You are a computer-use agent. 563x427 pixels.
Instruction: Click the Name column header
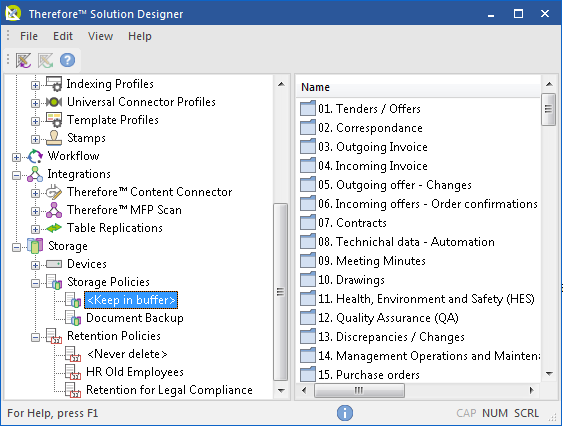[418, 87]
